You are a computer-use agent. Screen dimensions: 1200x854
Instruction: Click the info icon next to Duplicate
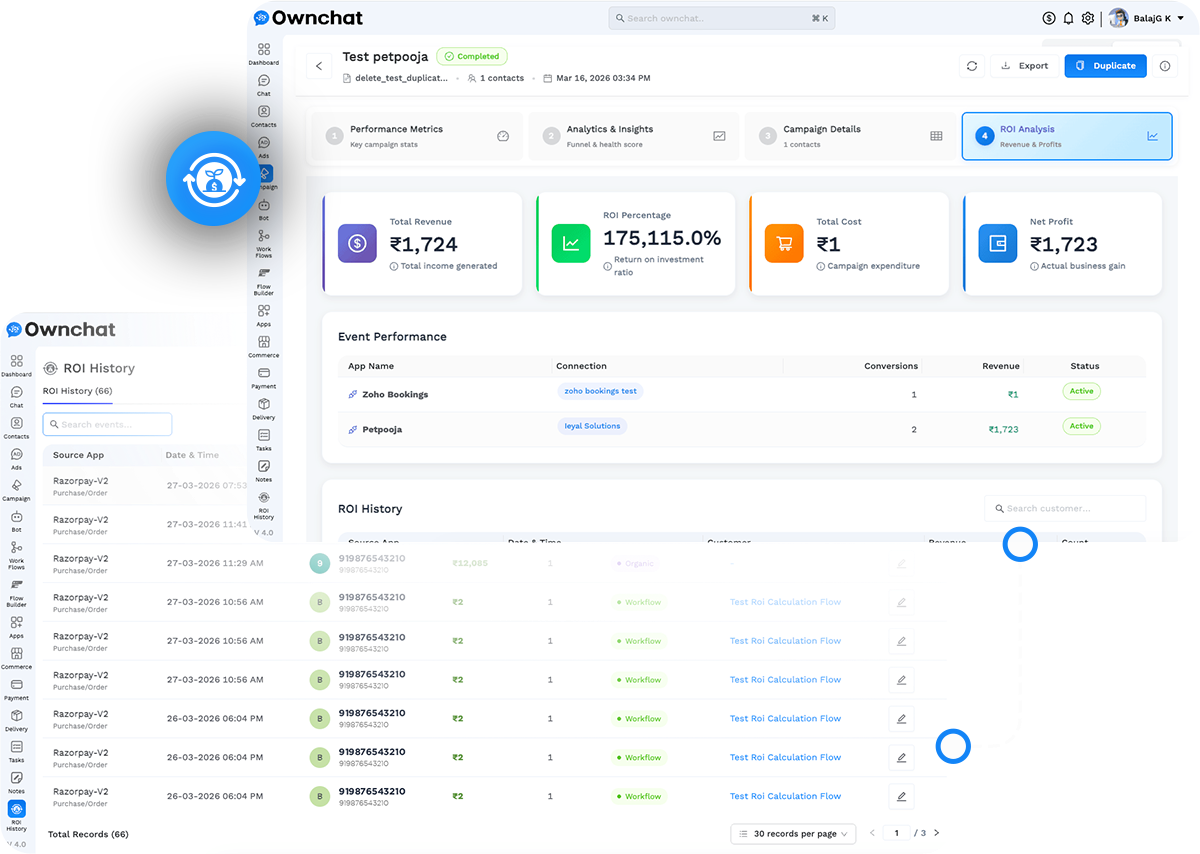tap(1164, 65)
